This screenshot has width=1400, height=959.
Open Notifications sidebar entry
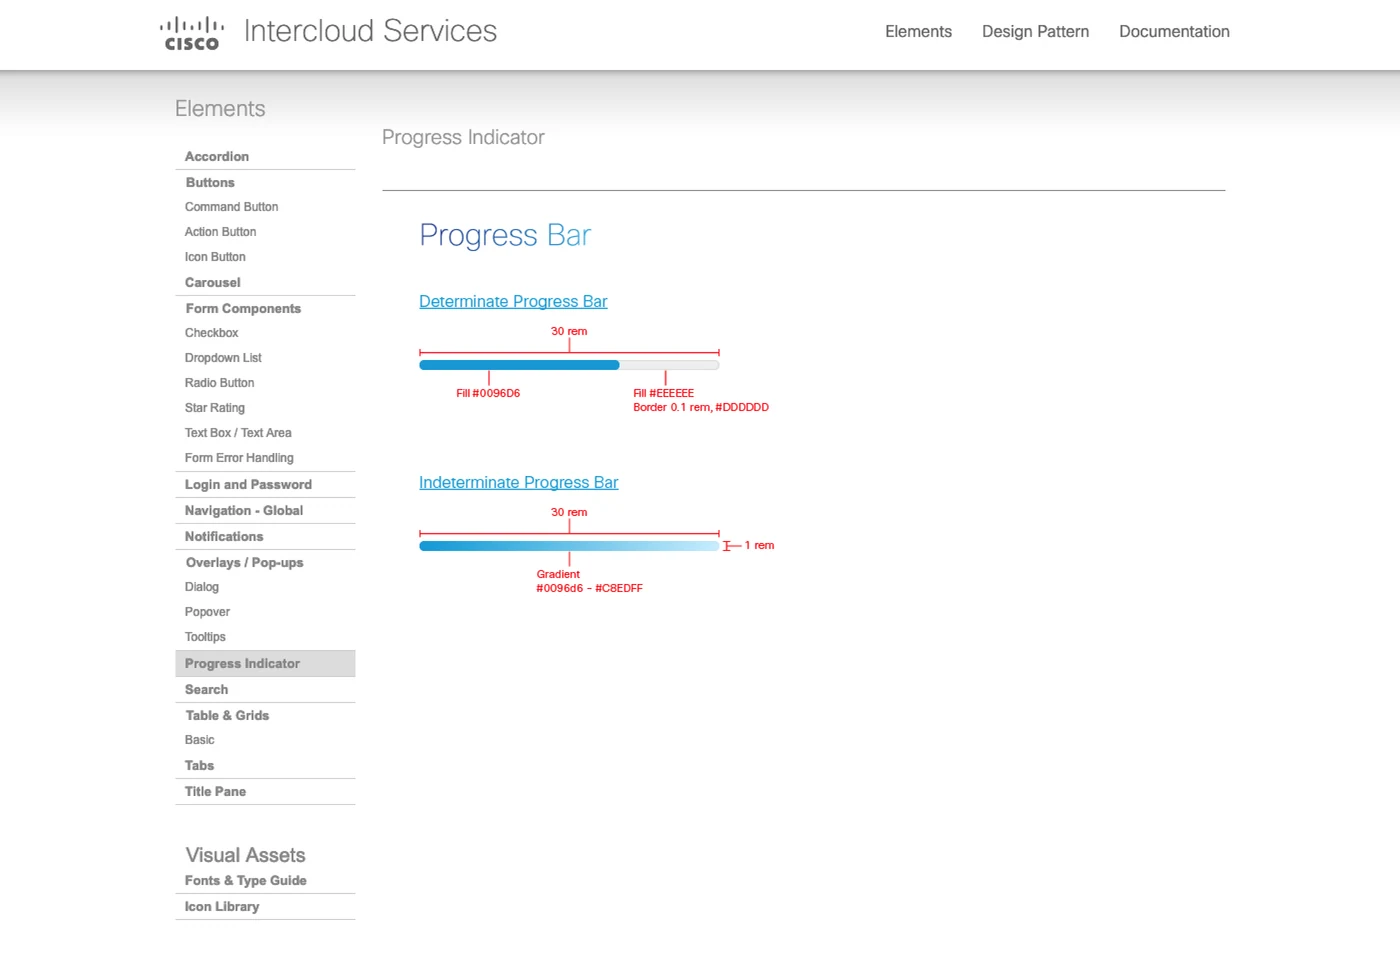pos(224,537)
